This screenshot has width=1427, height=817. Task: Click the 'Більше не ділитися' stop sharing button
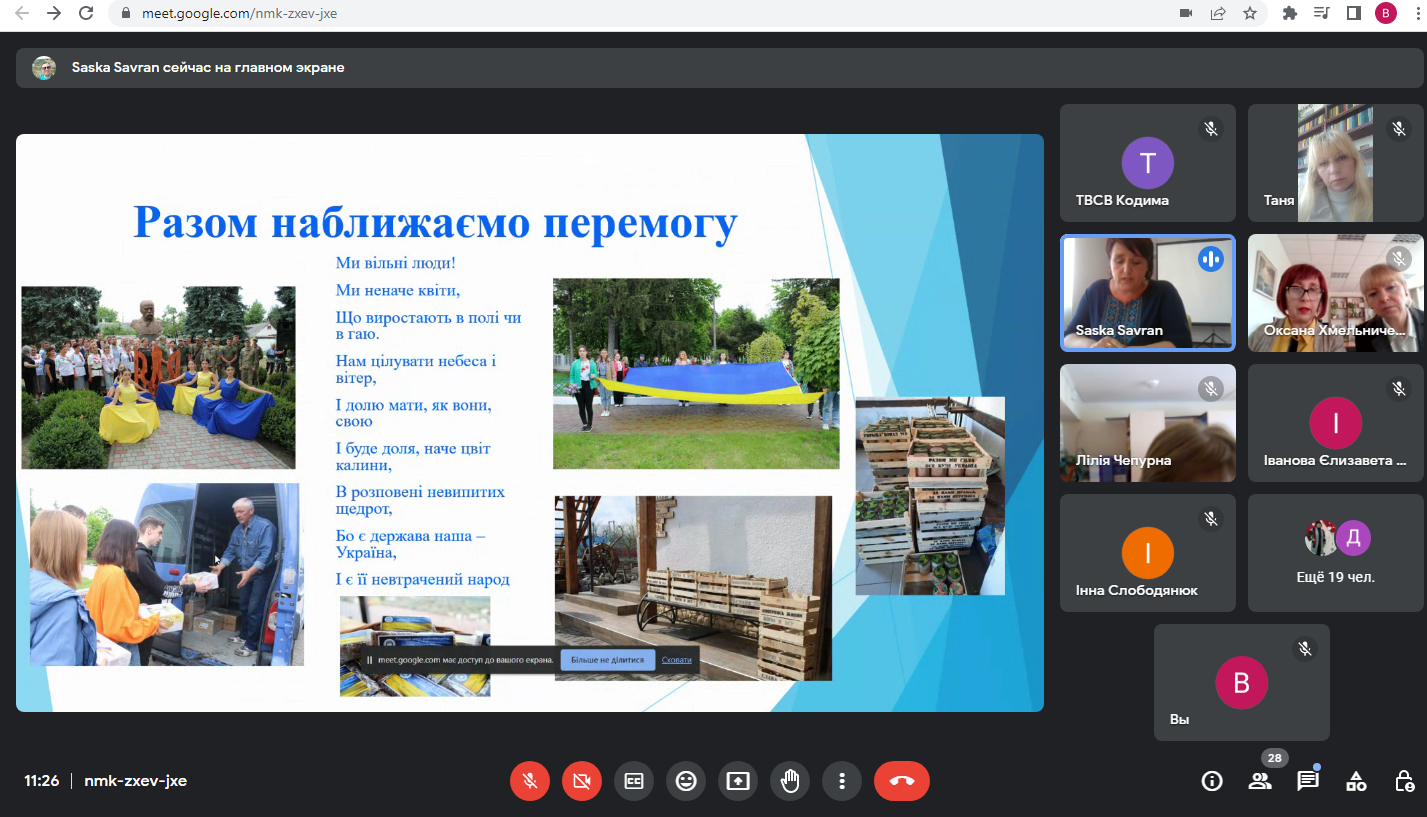point(607,660)
